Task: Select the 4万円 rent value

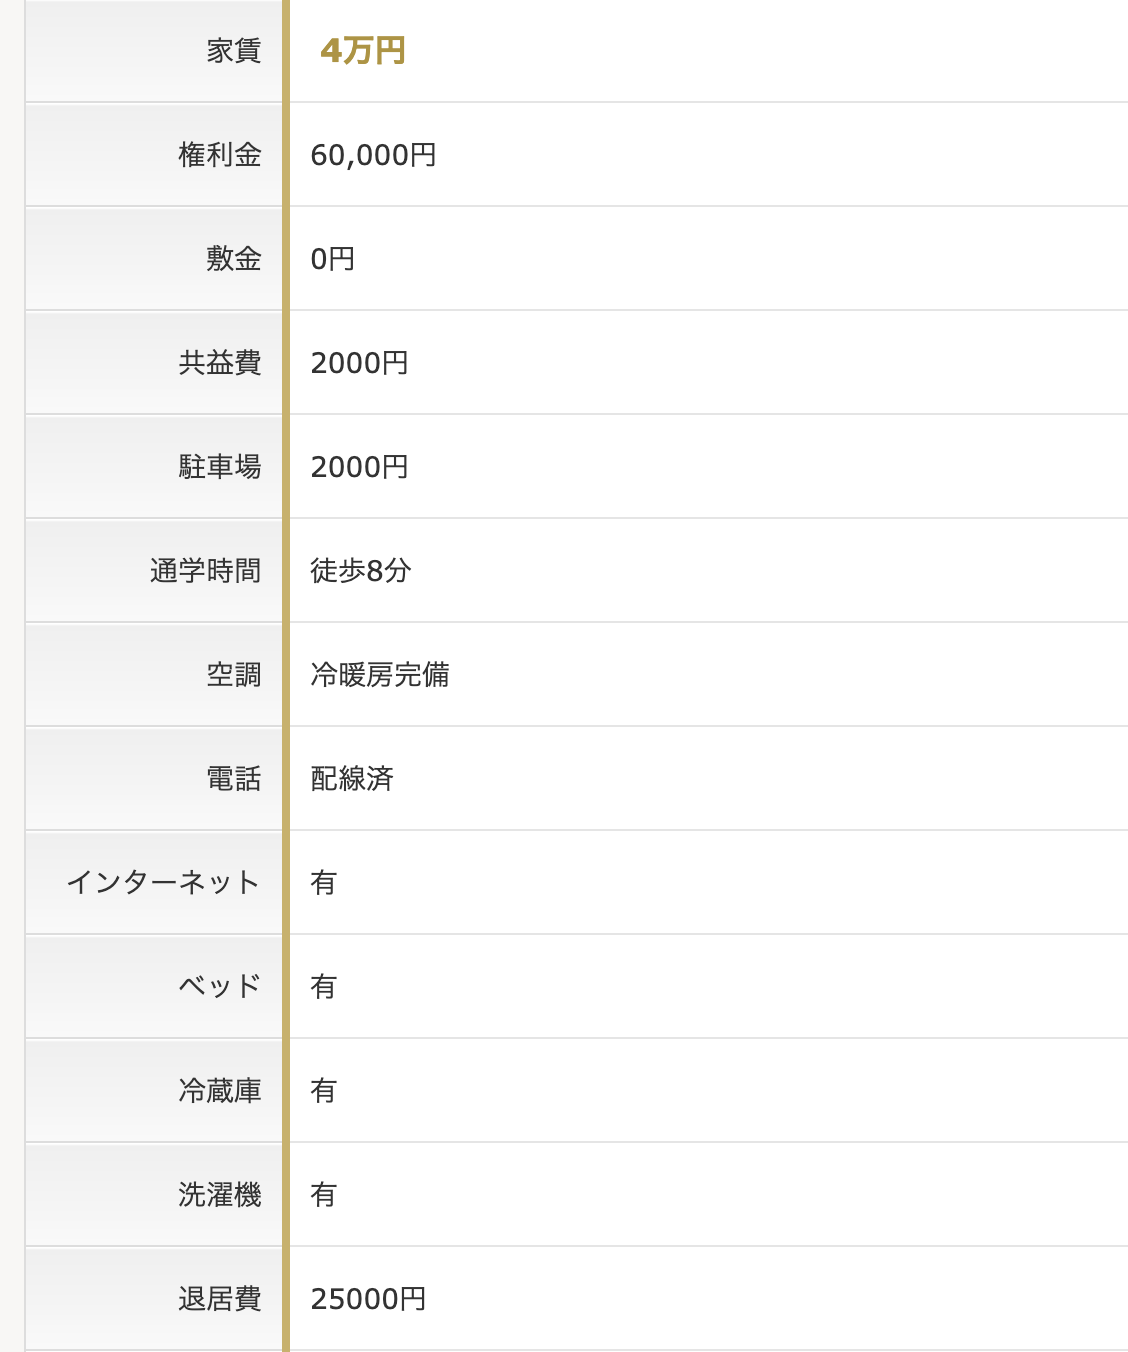Action: (x=362, y=51)
